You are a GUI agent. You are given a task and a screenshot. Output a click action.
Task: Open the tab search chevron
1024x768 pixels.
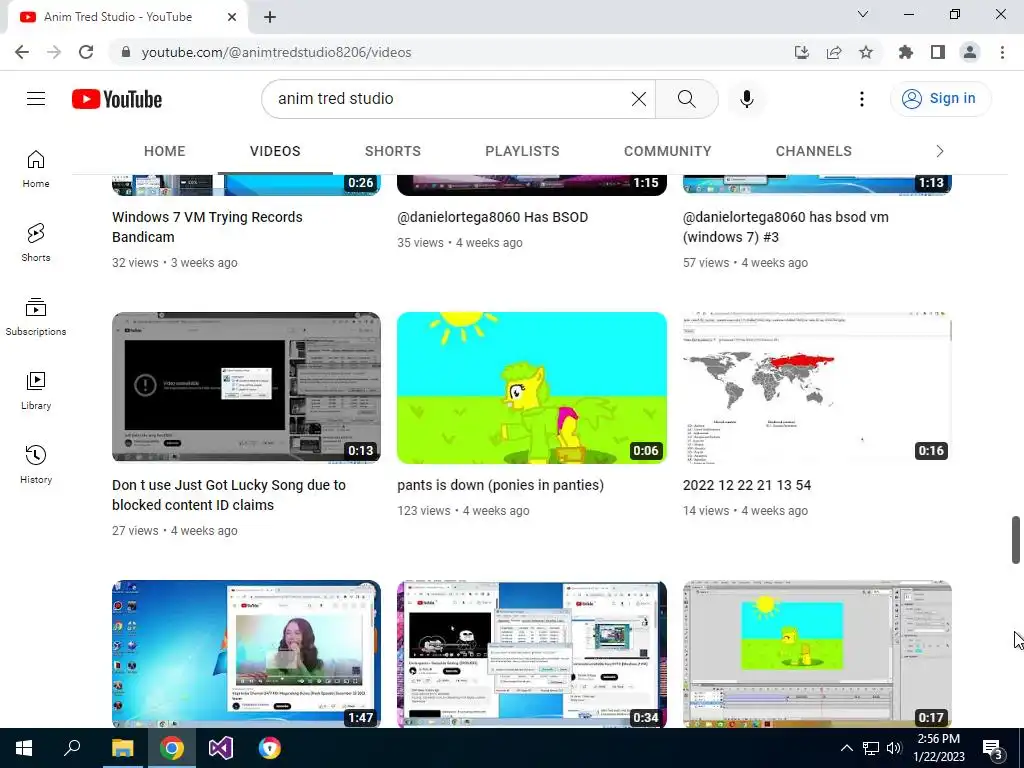pyautogui.click(x=863, y=14)
